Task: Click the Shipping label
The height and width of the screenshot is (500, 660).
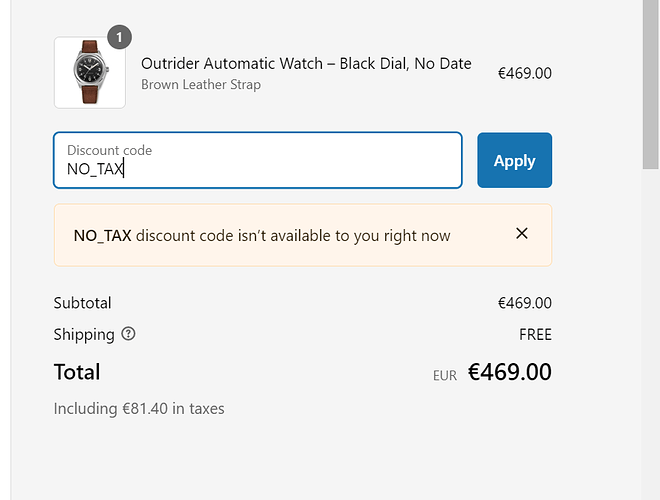Action: pos(84,335)
